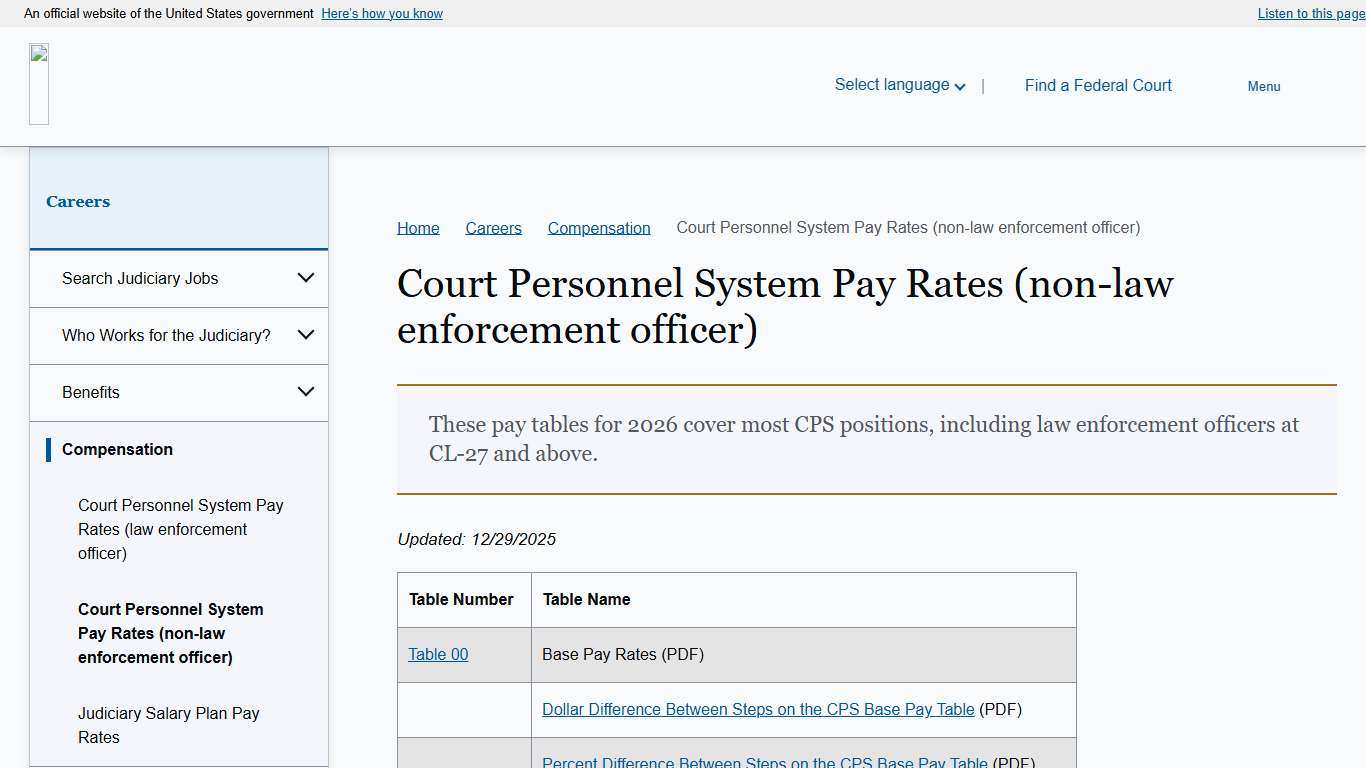This screenshot has width=1366, height=768.
Task: Select the Careers sidebar heading
Action: [78, 201]
